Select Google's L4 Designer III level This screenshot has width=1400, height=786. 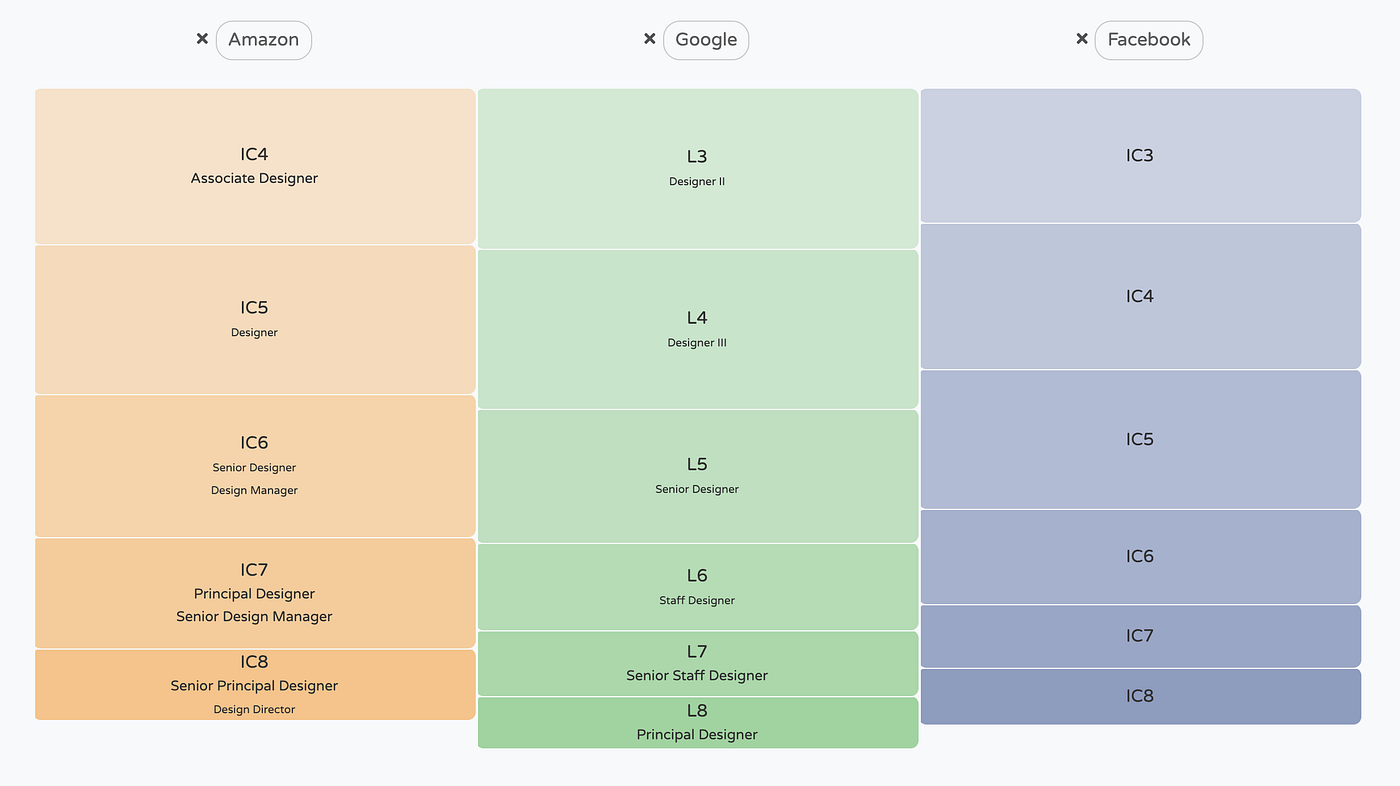click(697, 328)
